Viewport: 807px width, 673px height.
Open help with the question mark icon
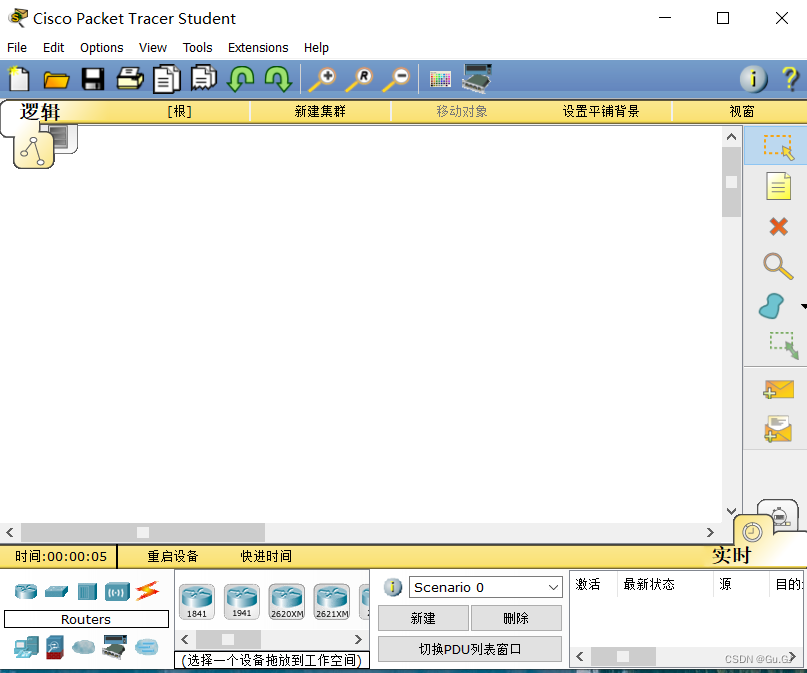pyautogui.click(x=791, y=79)
